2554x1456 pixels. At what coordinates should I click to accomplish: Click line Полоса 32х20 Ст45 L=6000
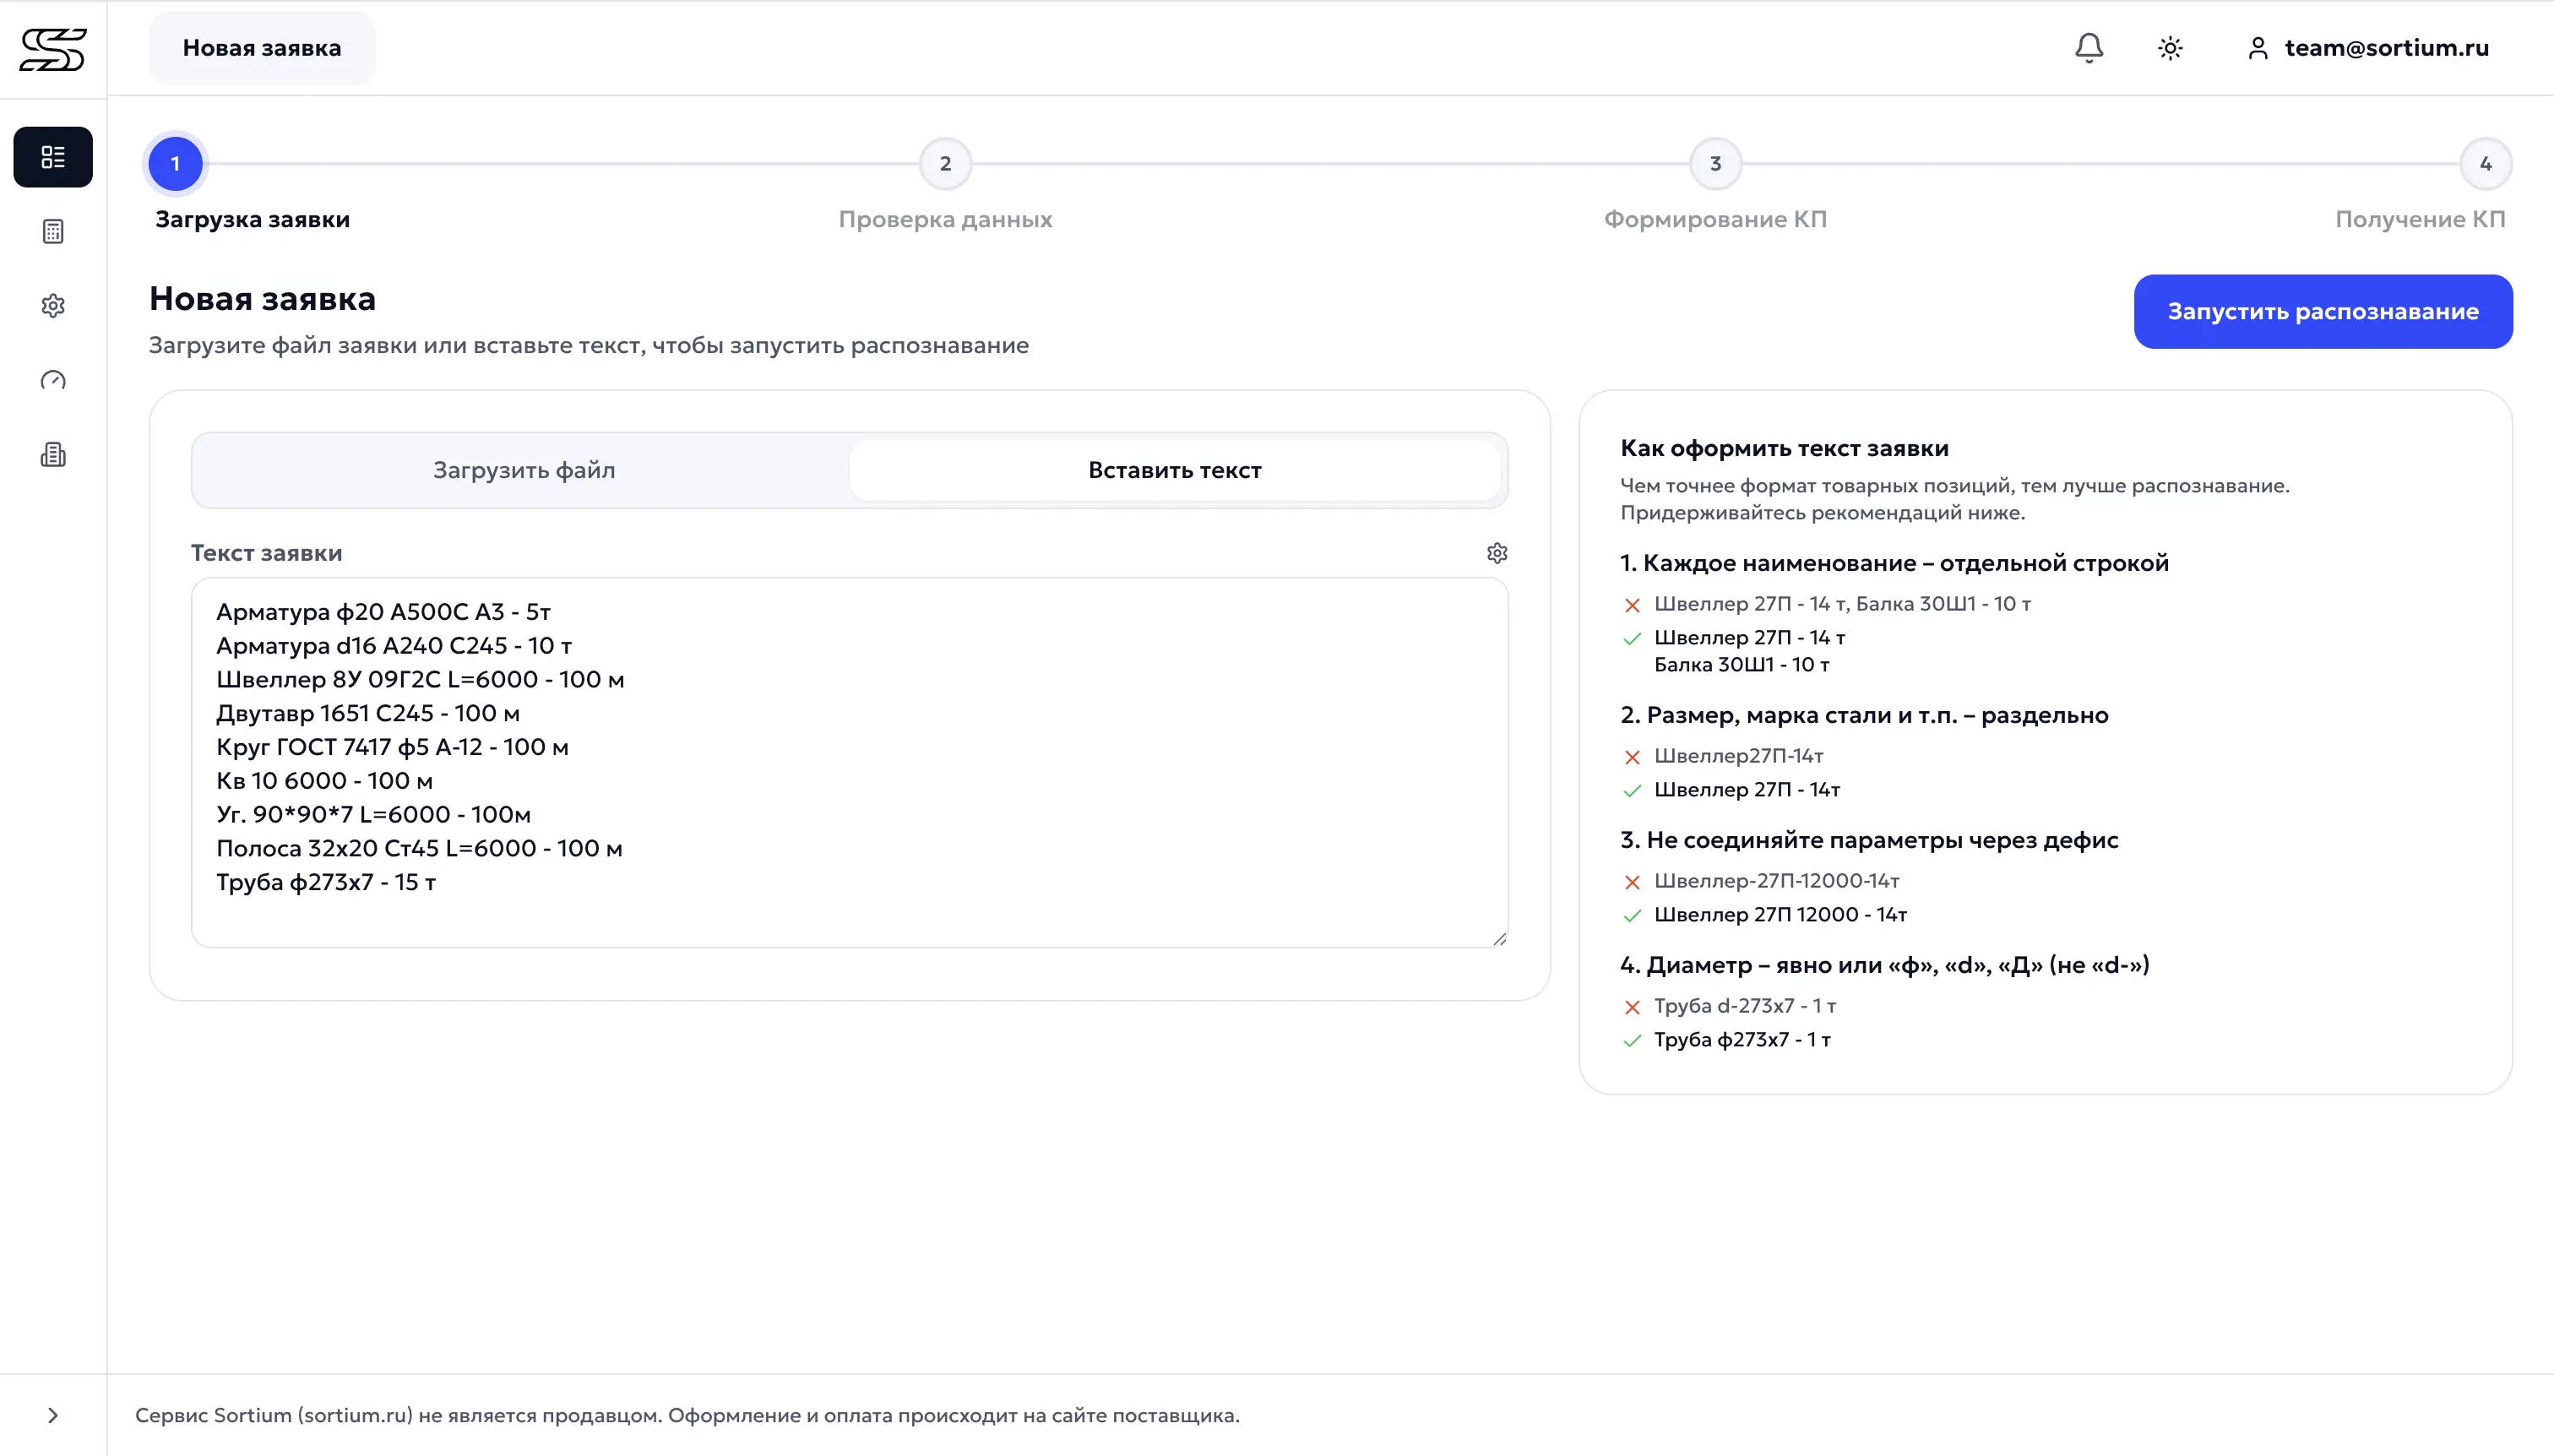[419, 849]
